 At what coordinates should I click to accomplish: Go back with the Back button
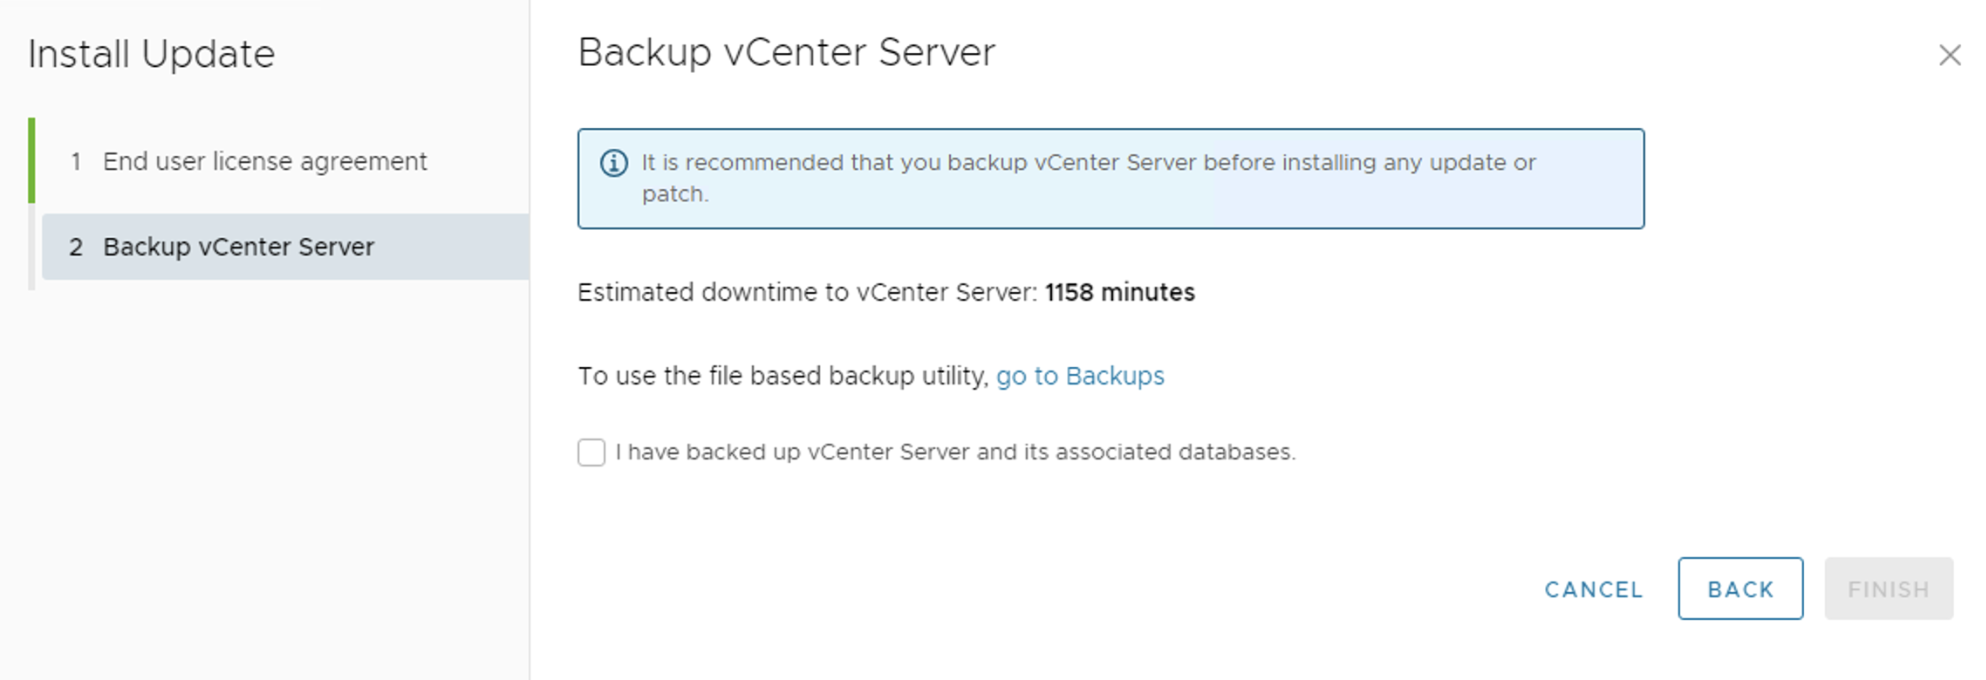click(1740, 589)
